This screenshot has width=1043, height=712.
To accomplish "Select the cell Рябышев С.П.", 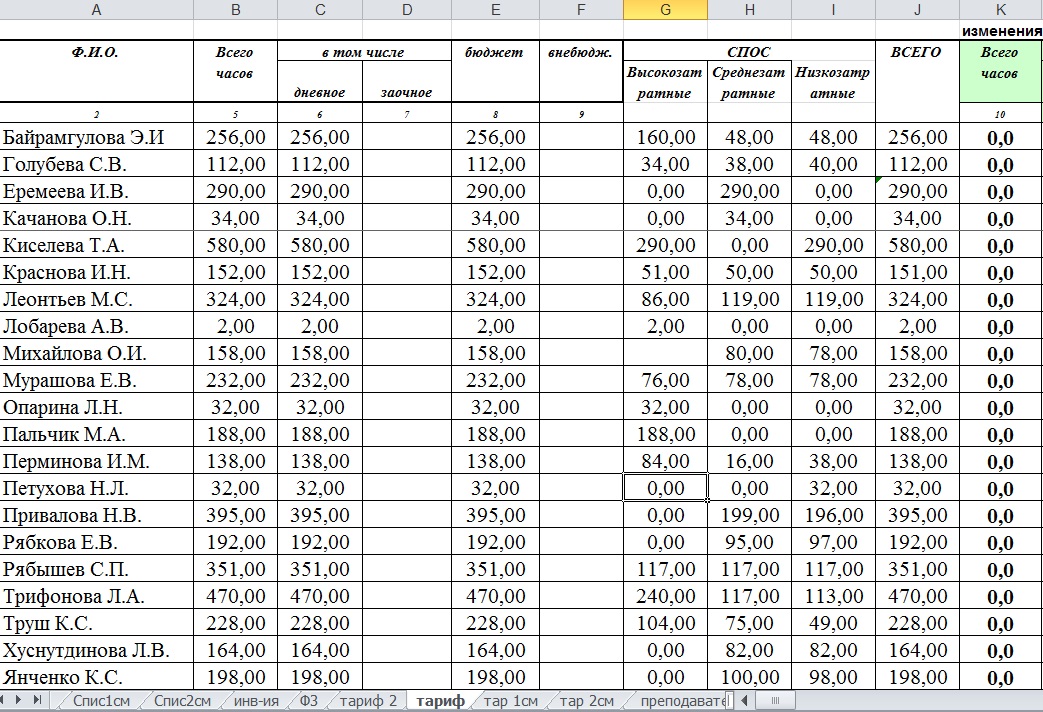I will pyautogui.click(x=96, y=569).
